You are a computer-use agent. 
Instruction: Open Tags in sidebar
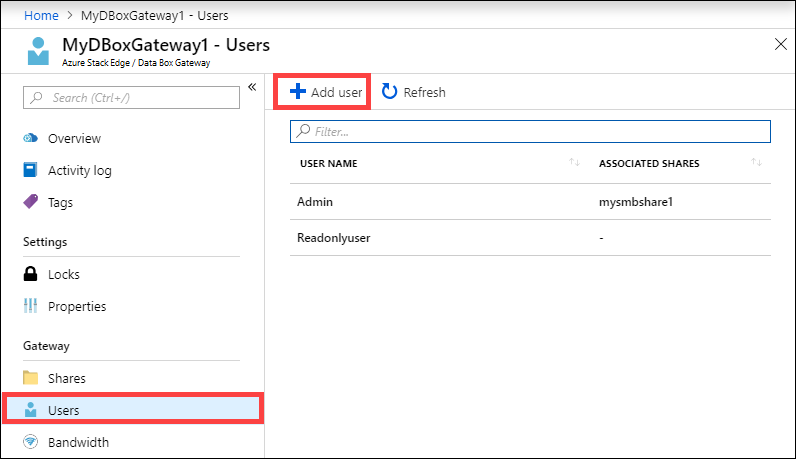pyautogui.click(x=60, y=203)
